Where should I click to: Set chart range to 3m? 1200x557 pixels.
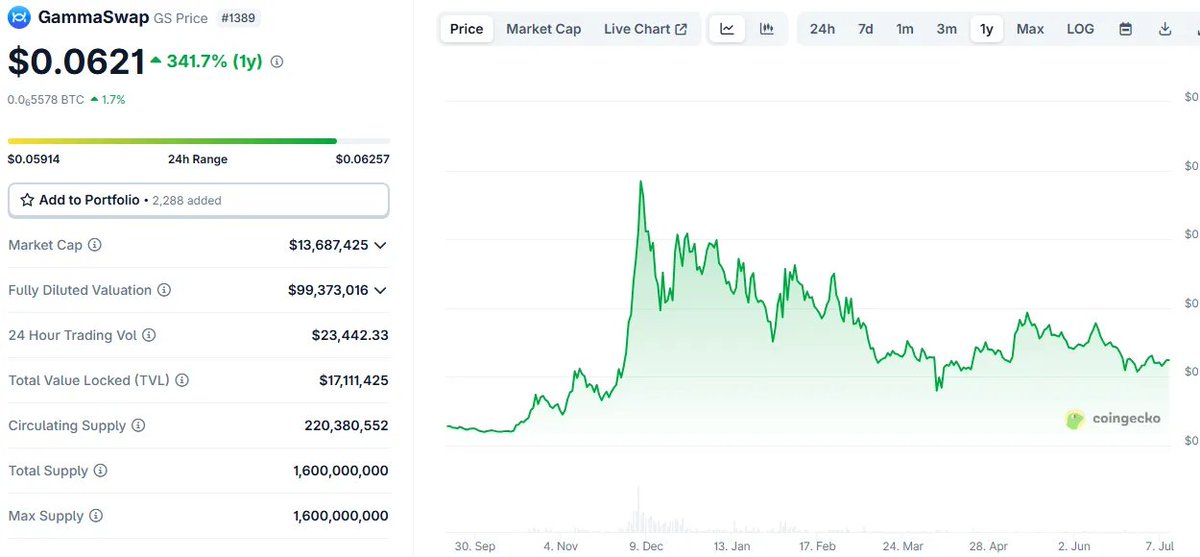pos(946,29)
